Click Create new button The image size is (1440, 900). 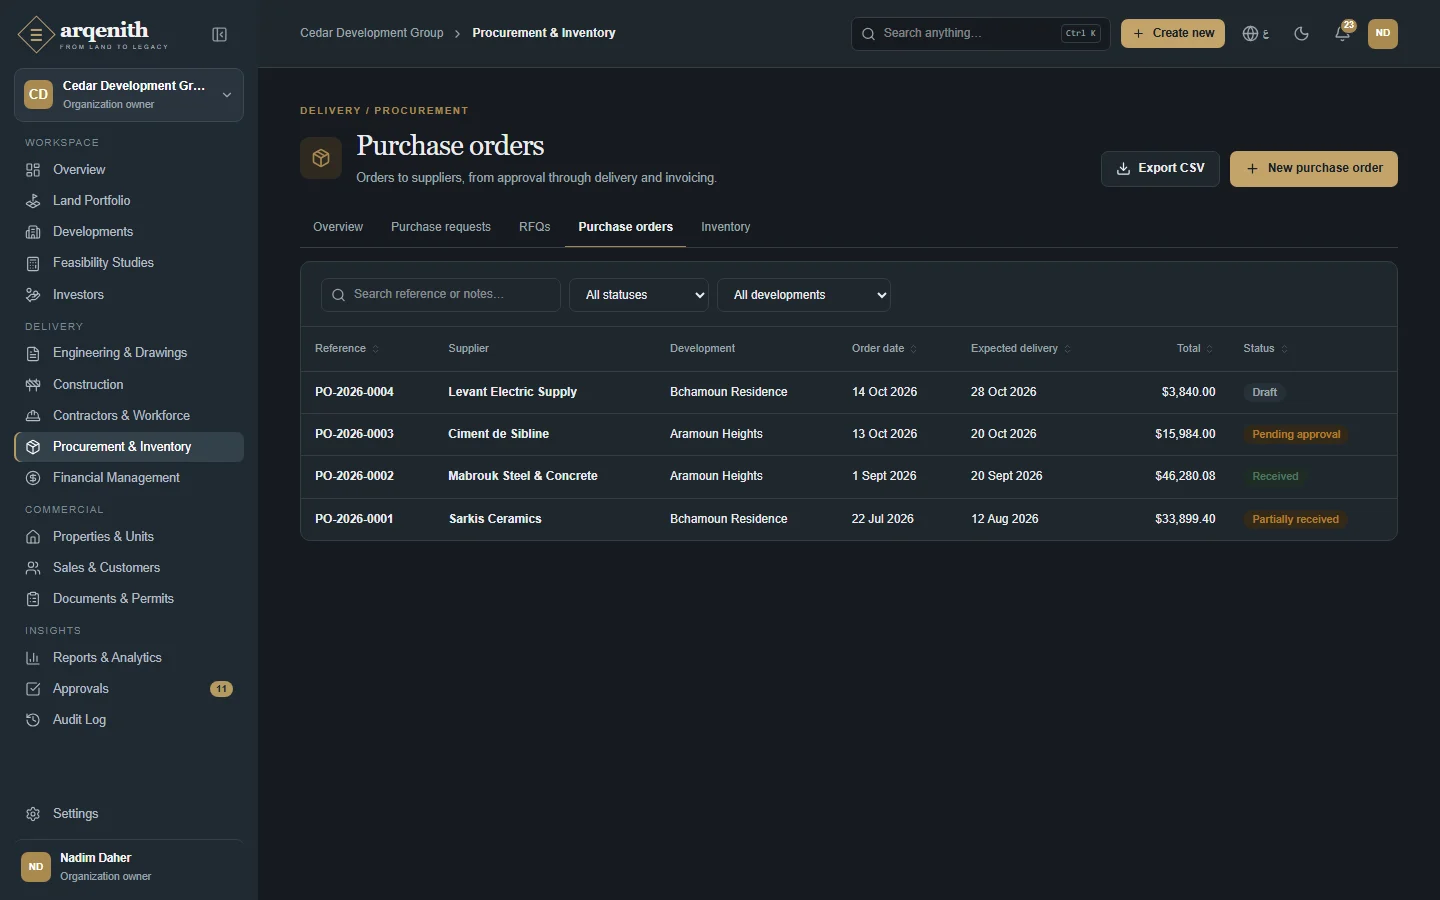coord(1173,34)
